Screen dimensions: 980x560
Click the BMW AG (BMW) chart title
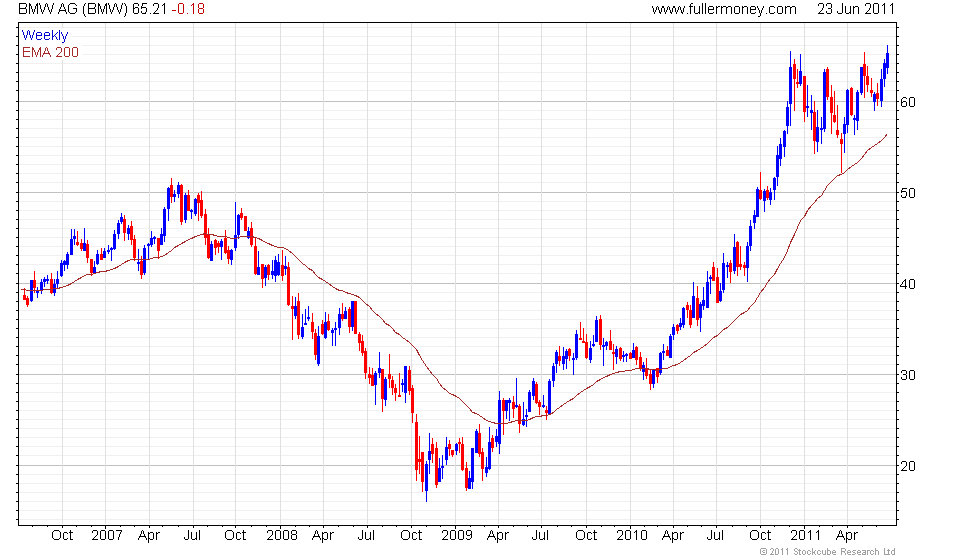coord(73,9)
